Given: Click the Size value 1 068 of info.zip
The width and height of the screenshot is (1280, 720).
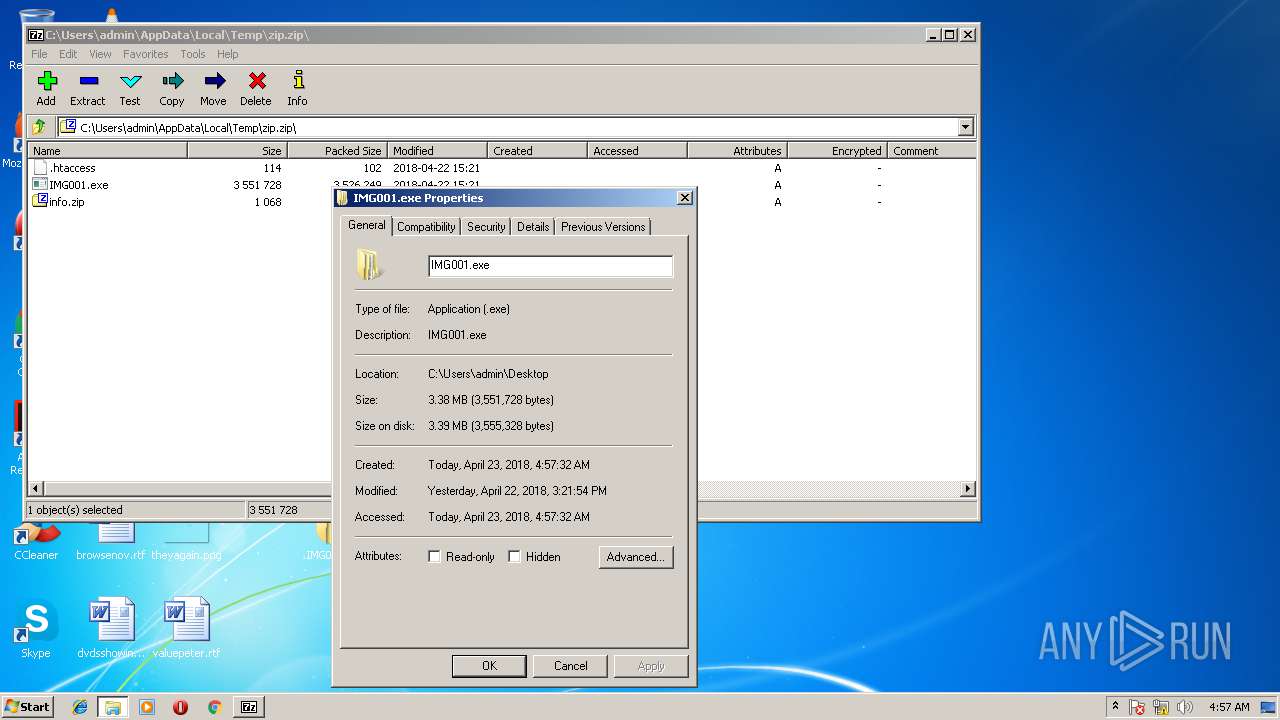Looking at the screenshot, I should (268, 202).
